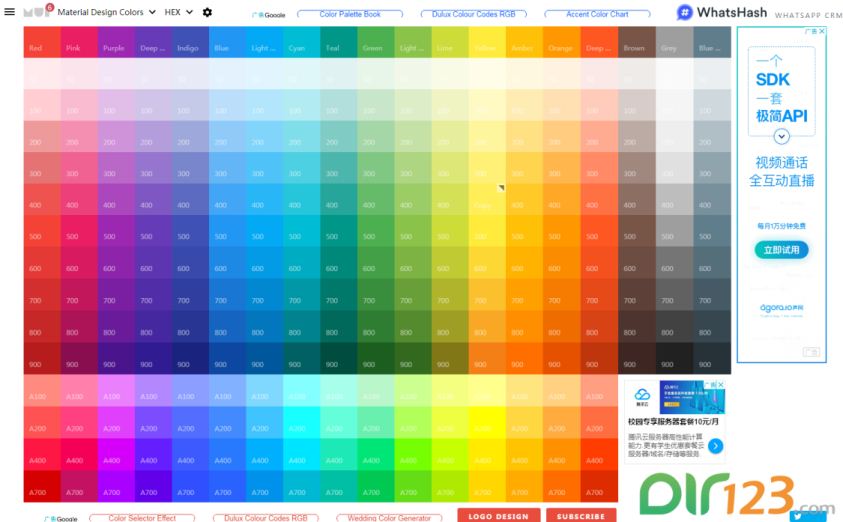Open the Accent Color Chart link
The image size is (843, 522).
point(597,14)
